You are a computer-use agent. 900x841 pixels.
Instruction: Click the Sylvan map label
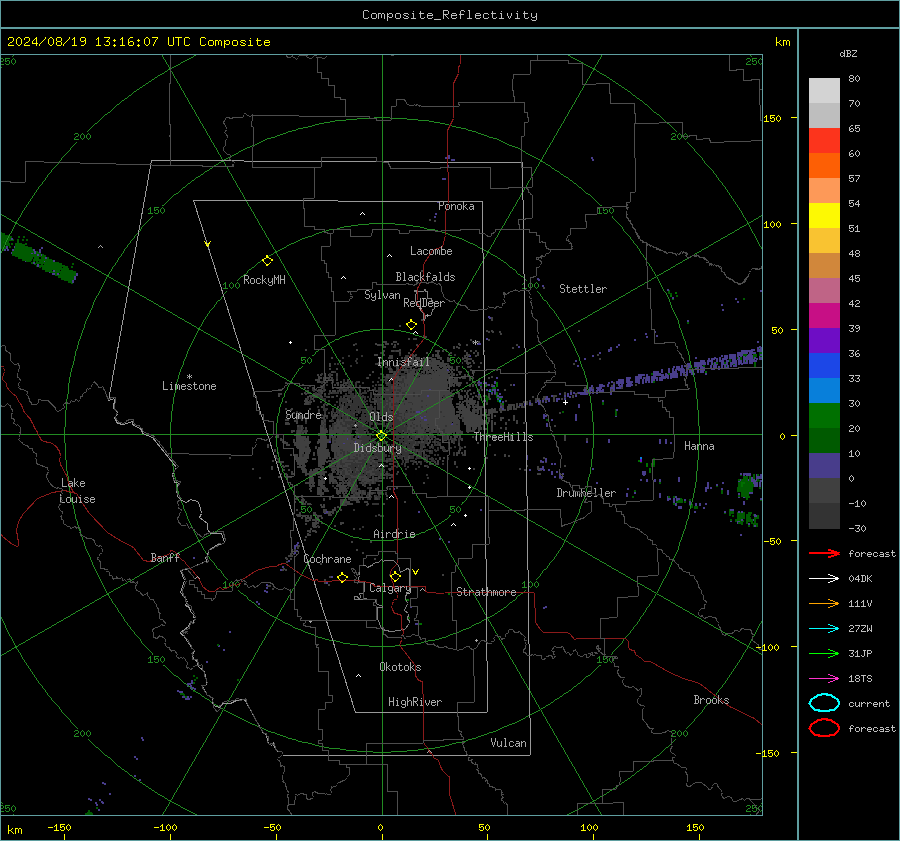point(382,295)
